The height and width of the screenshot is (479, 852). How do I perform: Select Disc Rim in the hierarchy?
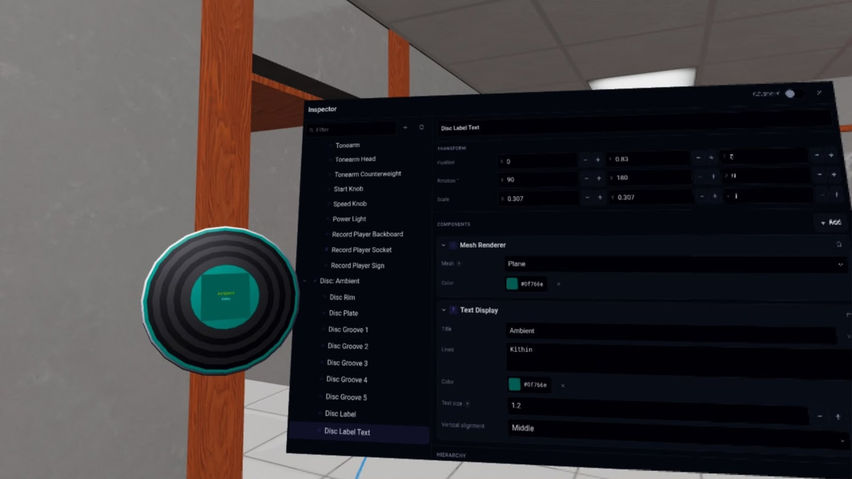point(342,298)
